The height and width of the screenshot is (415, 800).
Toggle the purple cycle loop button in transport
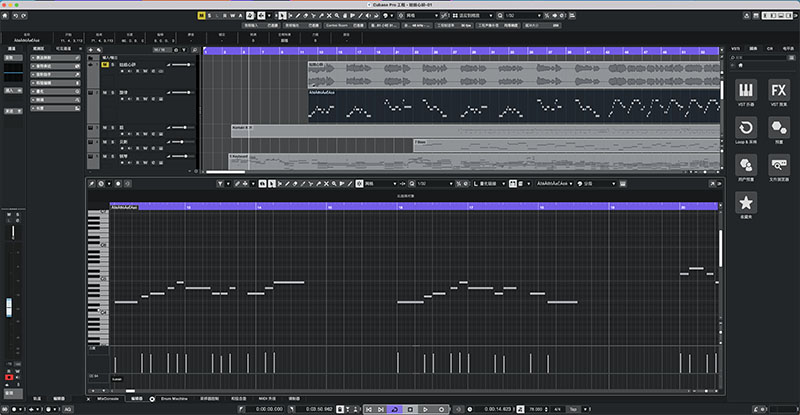(395, 409)
